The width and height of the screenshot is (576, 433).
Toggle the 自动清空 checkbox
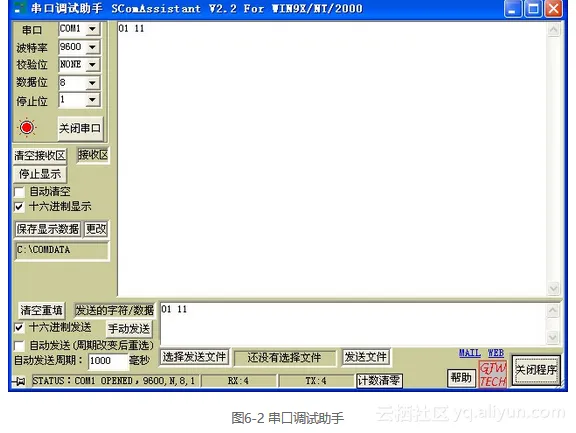(x=19, y=192)
